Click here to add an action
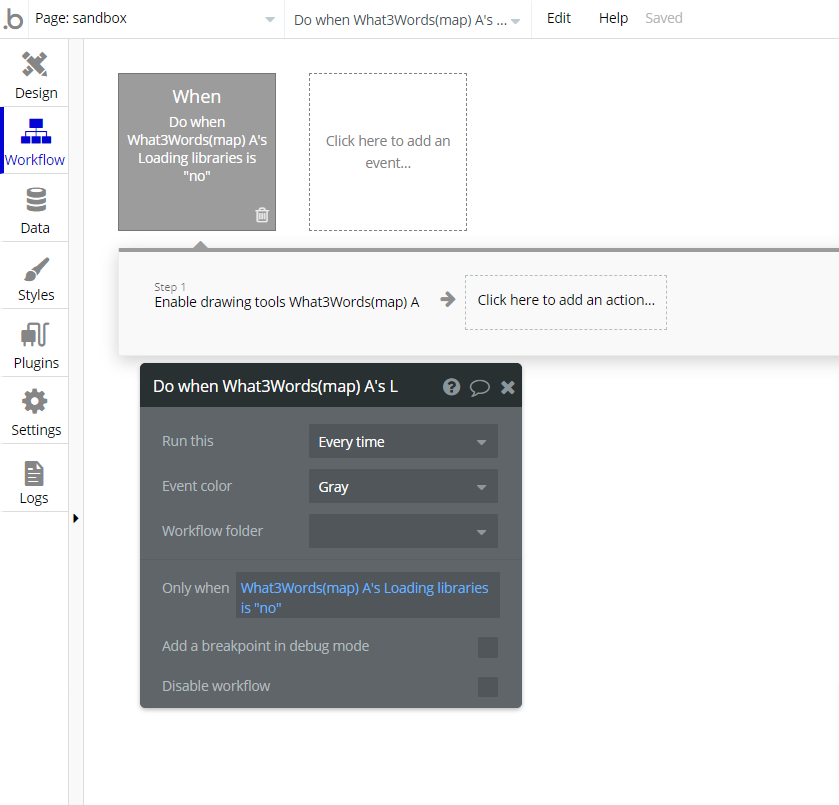Image resolution: width=839 pixels, height=805 pixels. tap(566, 302)
